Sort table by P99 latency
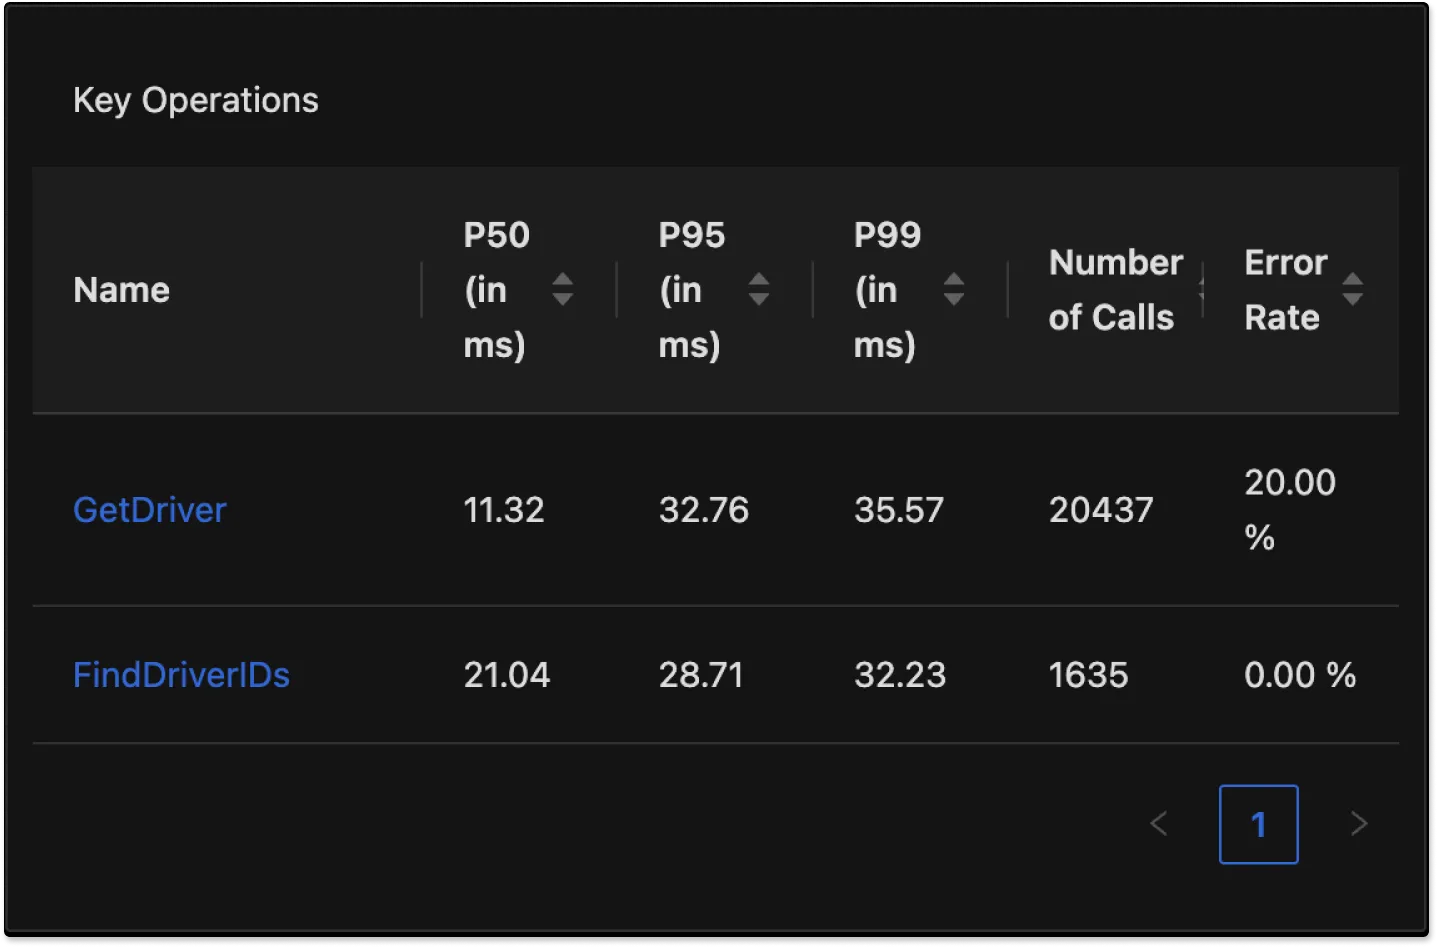Screen dimensions: 1437x947 [x=953, y=290]
